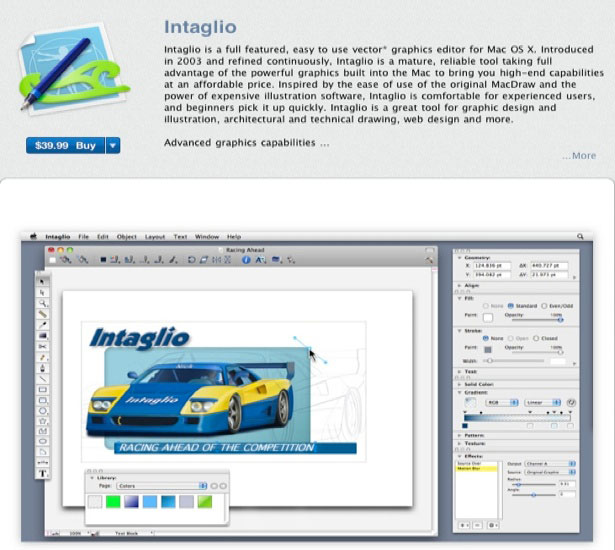The height and width of the screenshot is (550, 615).
Task: Select the Open stroke radio button
Action: pyautogui.click(x=510, y=338)
